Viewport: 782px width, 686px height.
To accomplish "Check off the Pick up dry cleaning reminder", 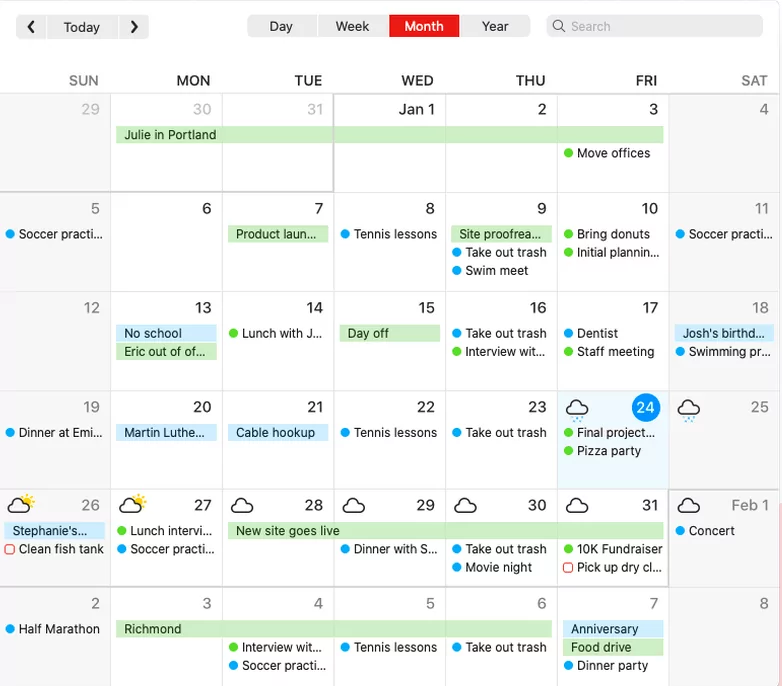I will [568, 568].
